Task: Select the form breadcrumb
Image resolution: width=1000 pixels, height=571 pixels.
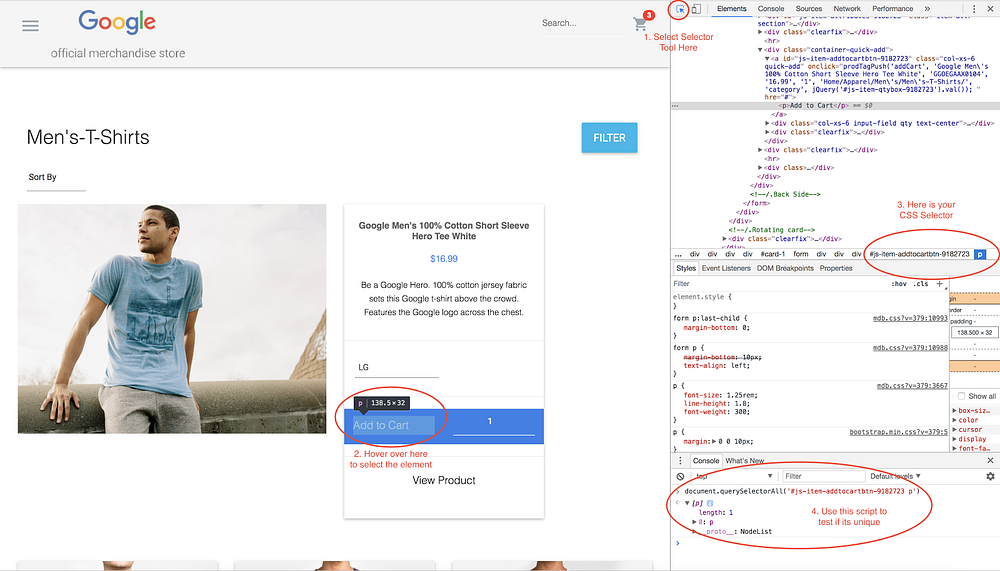Action: (x=800, y=254)
